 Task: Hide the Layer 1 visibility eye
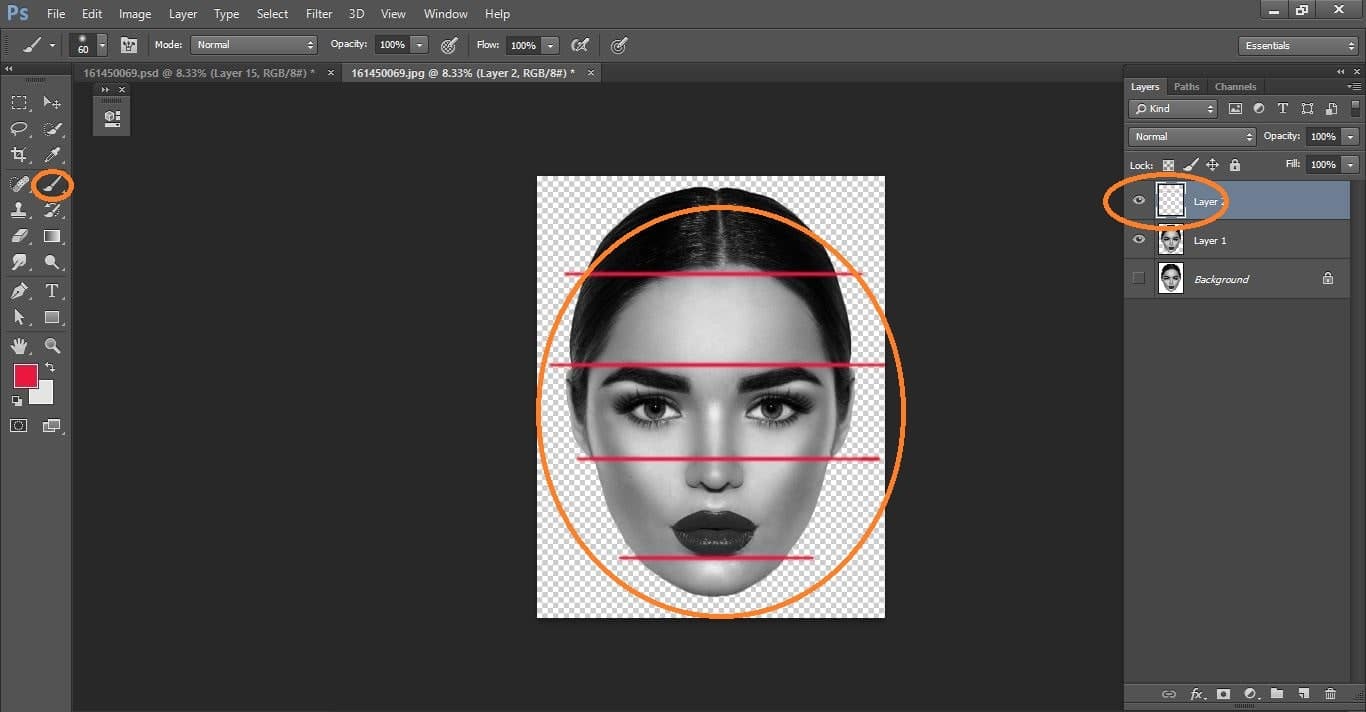(1138, 240)
